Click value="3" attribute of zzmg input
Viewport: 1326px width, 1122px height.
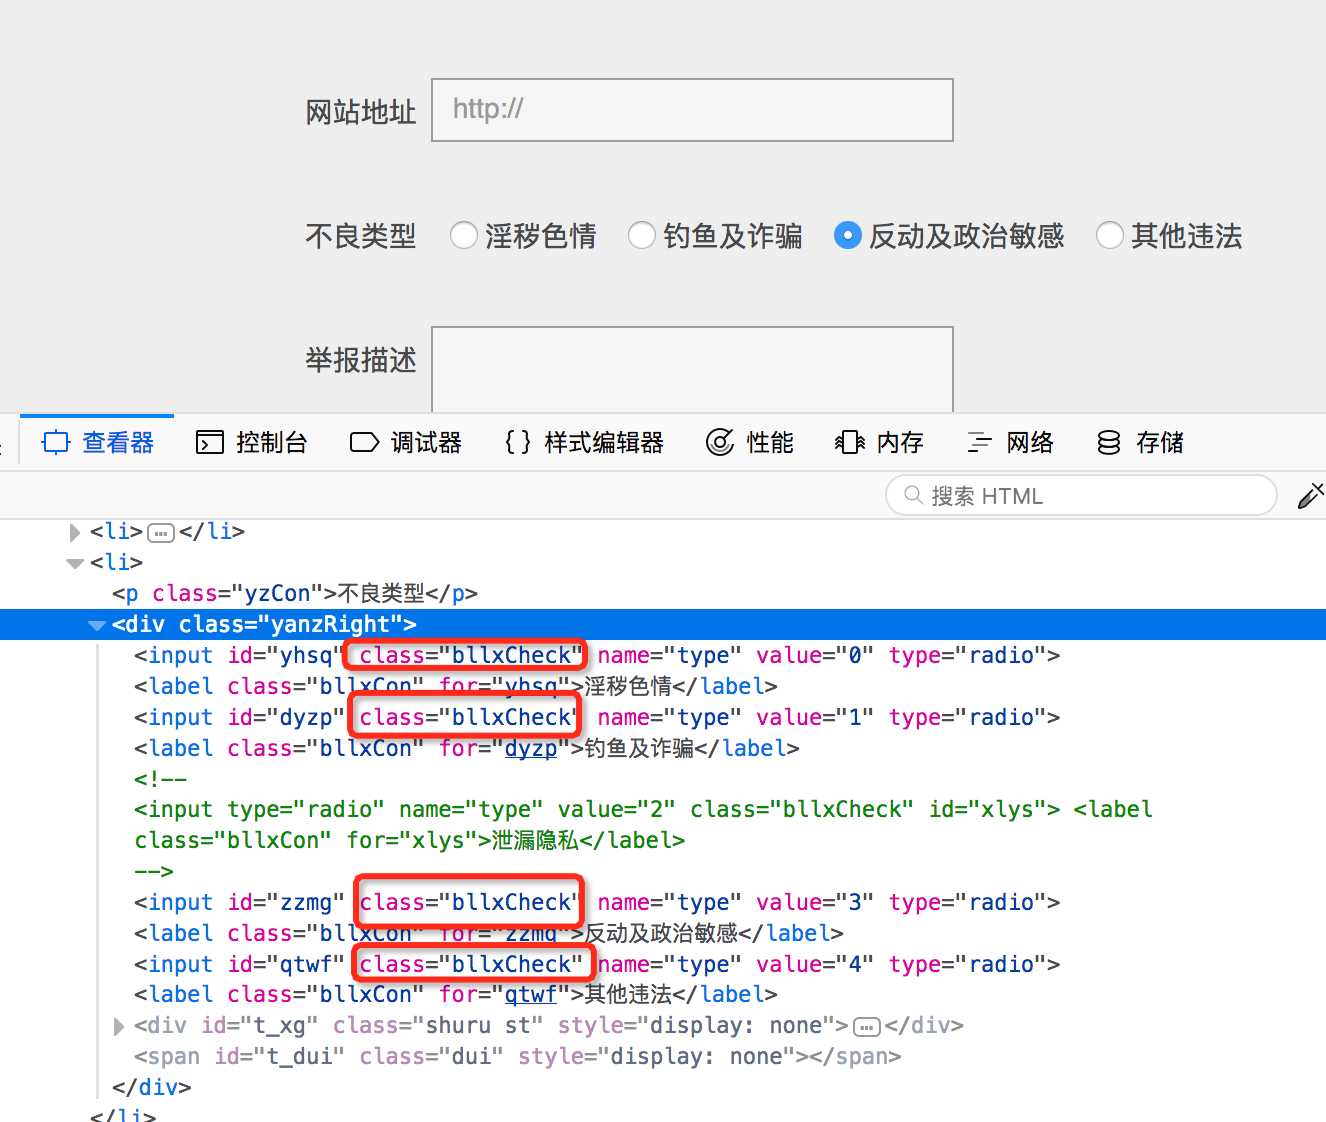click(x=815, y=903)
